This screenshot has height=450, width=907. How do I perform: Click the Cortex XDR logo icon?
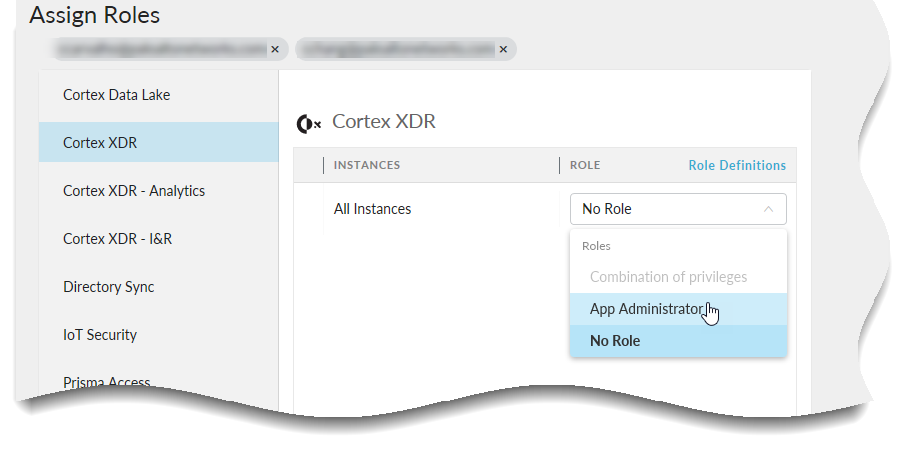[x=309, y=123]
